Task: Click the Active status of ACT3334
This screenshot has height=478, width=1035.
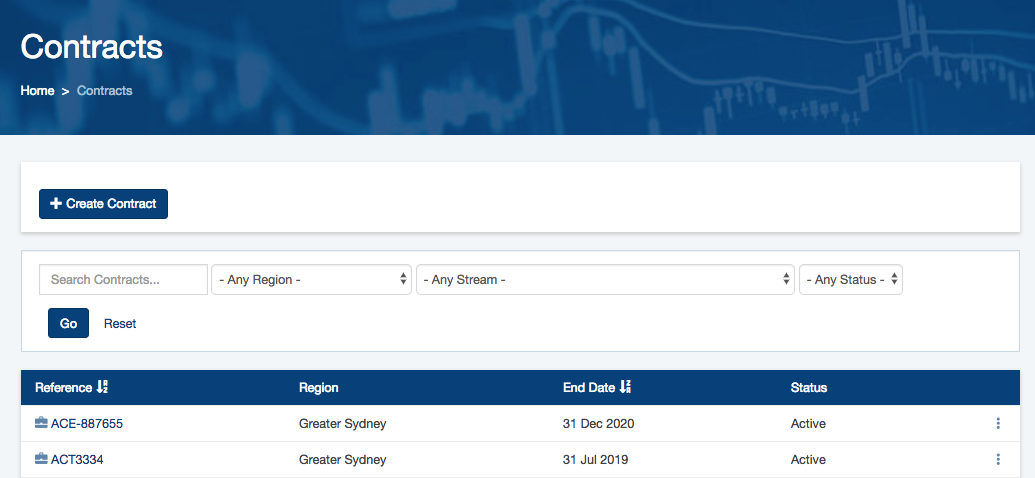Action: [x=808, y=459]
